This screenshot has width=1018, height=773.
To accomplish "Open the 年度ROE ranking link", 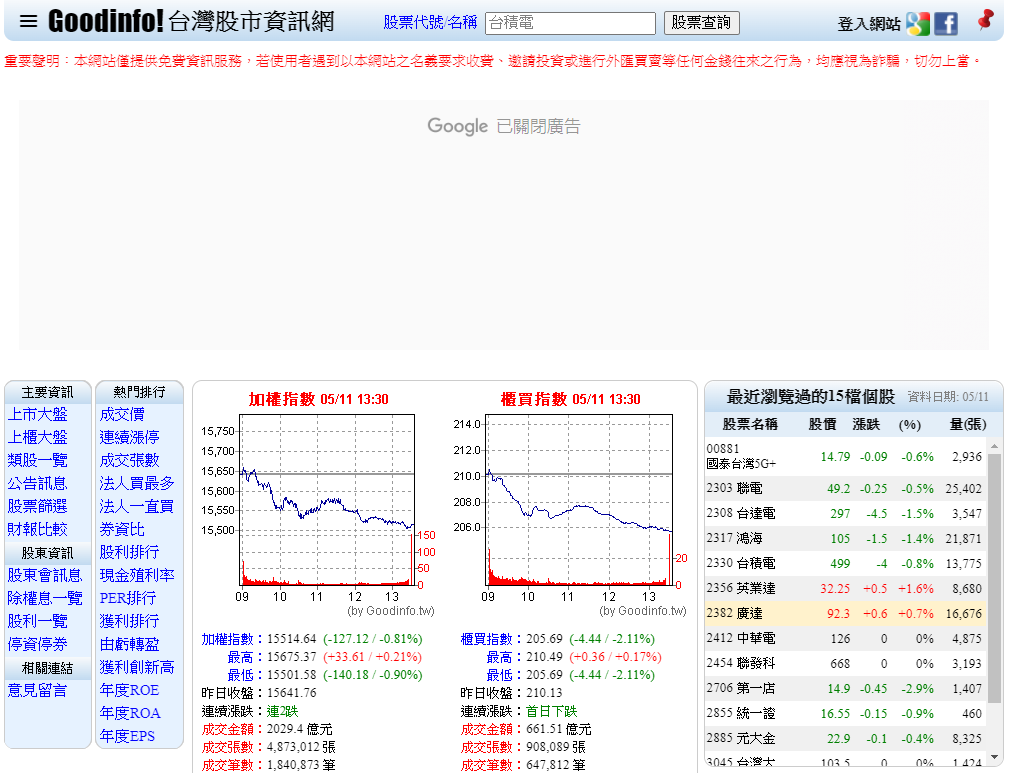I will click(x=129, y=690).
